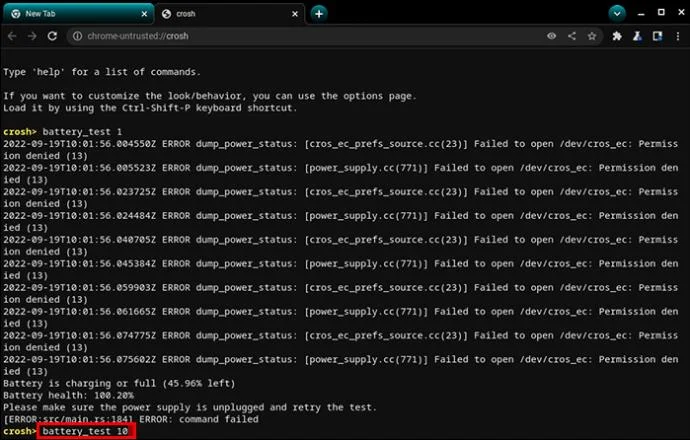Viewport: 690px width, 440px height.
Task: Open Chrome Labs flask icon
Action: tap(637, 36)
